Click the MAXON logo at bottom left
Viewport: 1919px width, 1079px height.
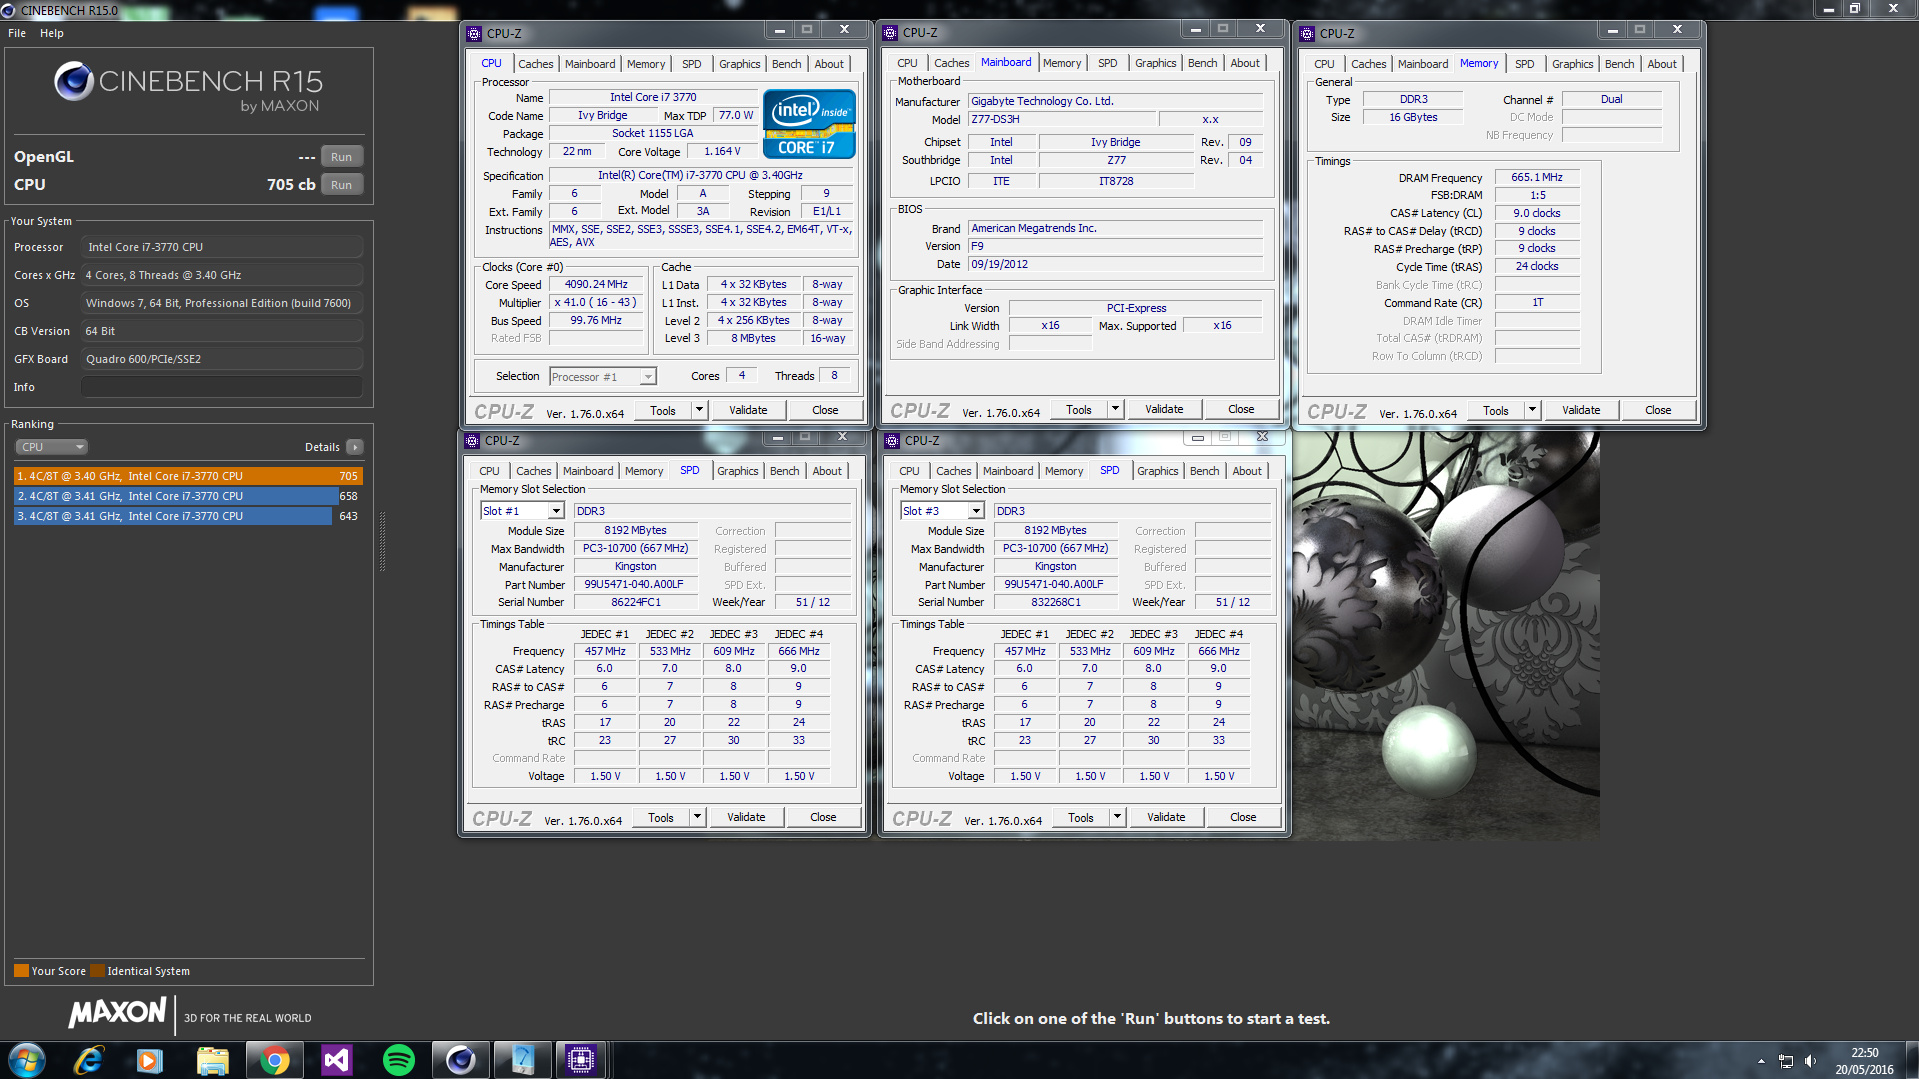[117, 1012]
